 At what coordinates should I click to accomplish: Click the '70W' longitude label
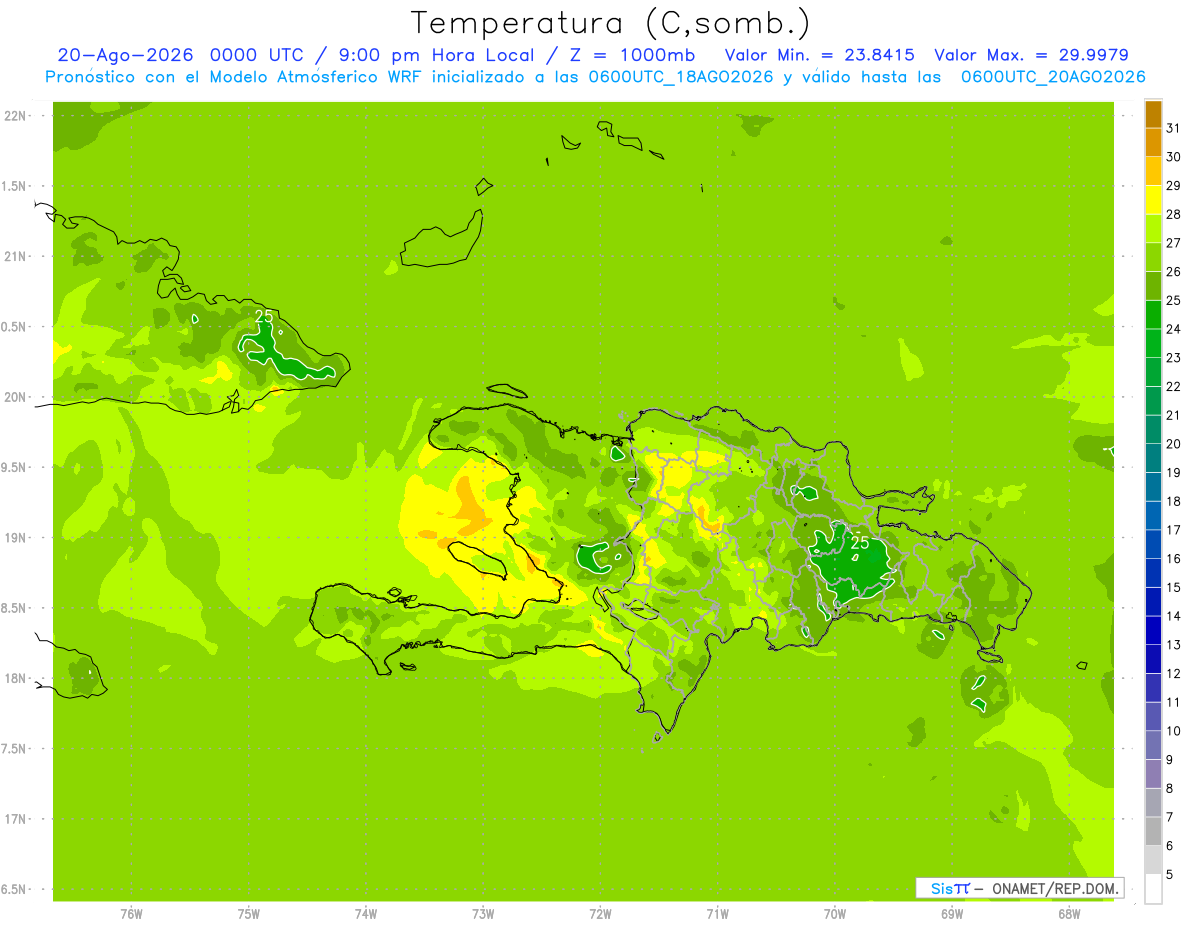click(835, 914)
